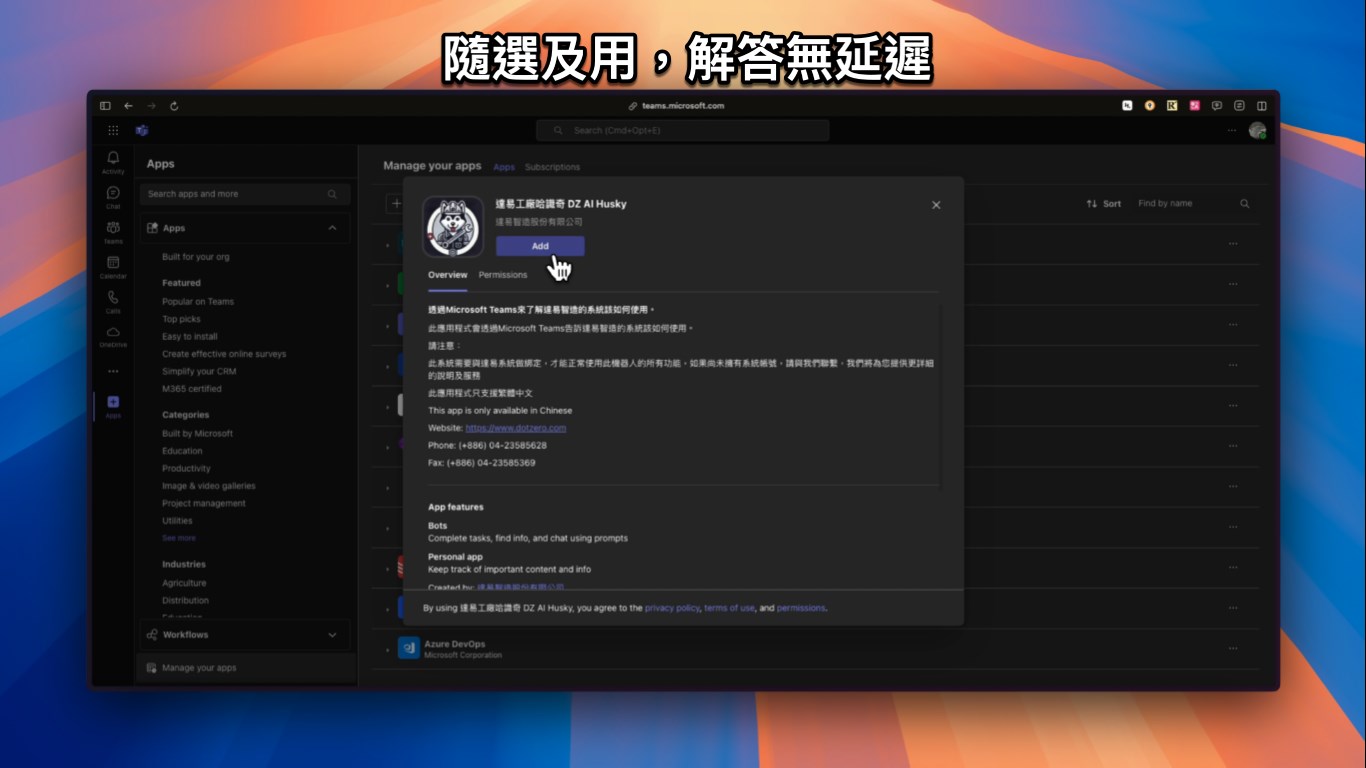Select M365 certified
Screen dimensions: 1366x768
click(192, 389)
